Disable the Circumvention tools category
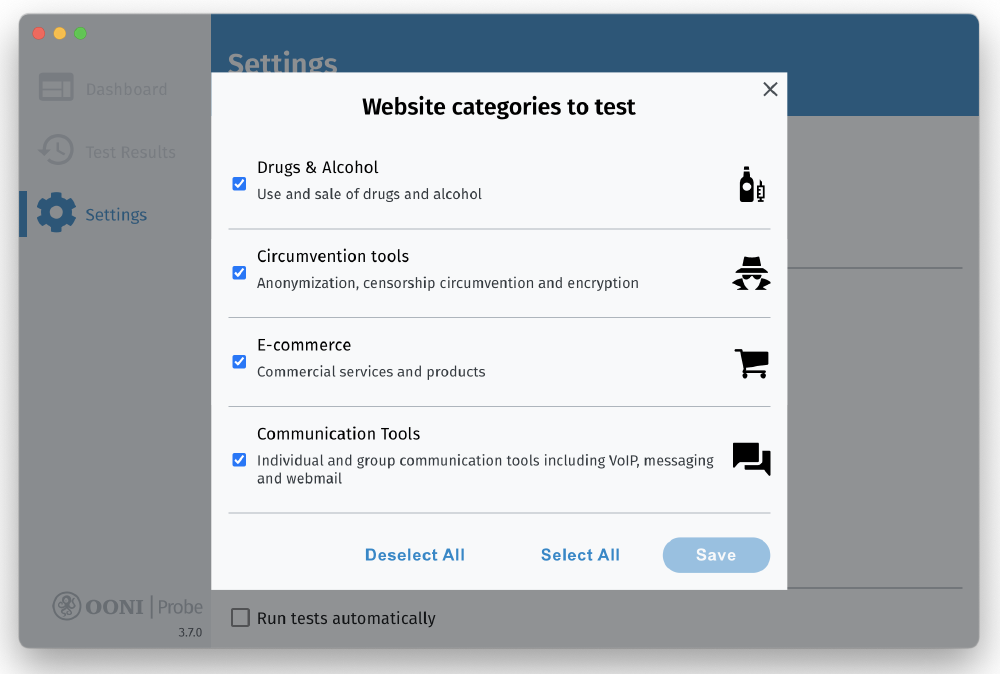 [239, 273]
